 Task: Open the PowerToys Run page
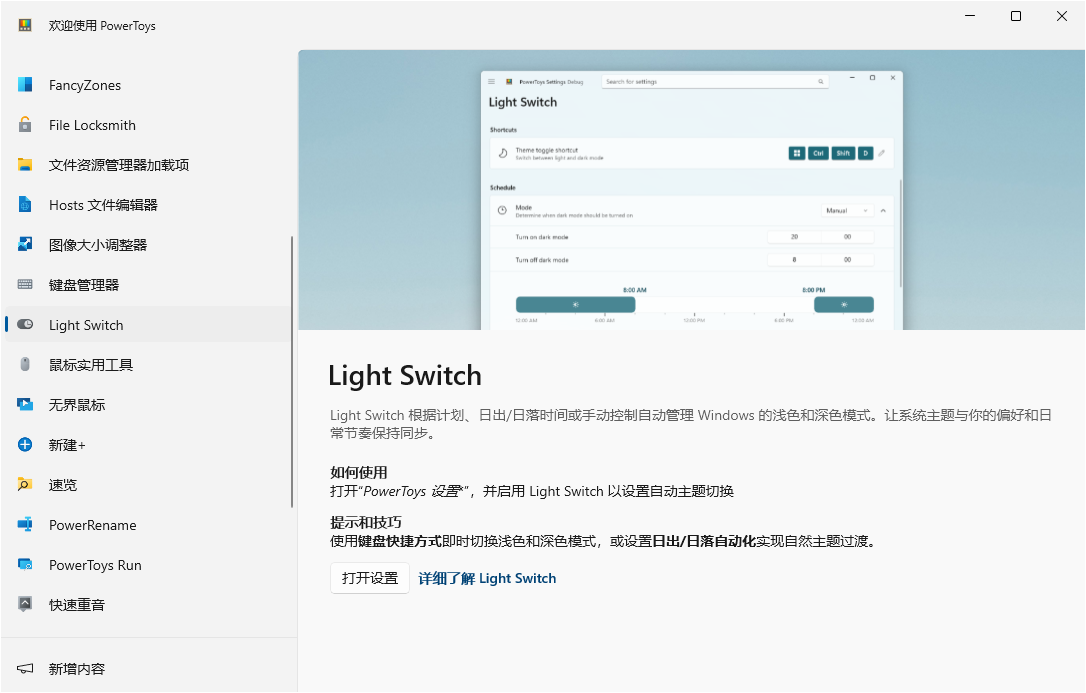click(x=96, y=565)
